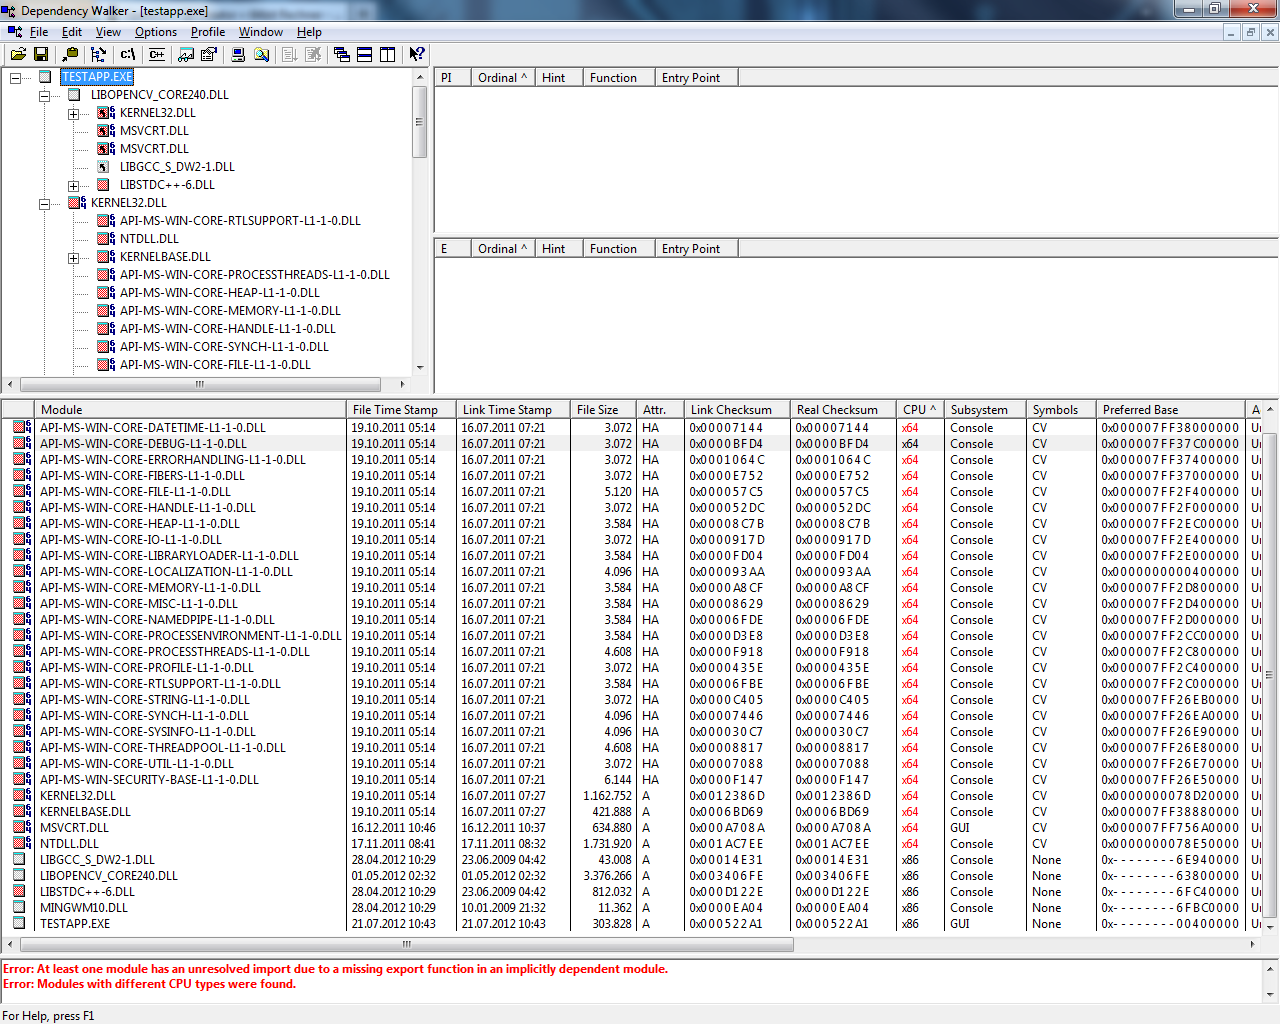Open the File menu

pos(39,32)
